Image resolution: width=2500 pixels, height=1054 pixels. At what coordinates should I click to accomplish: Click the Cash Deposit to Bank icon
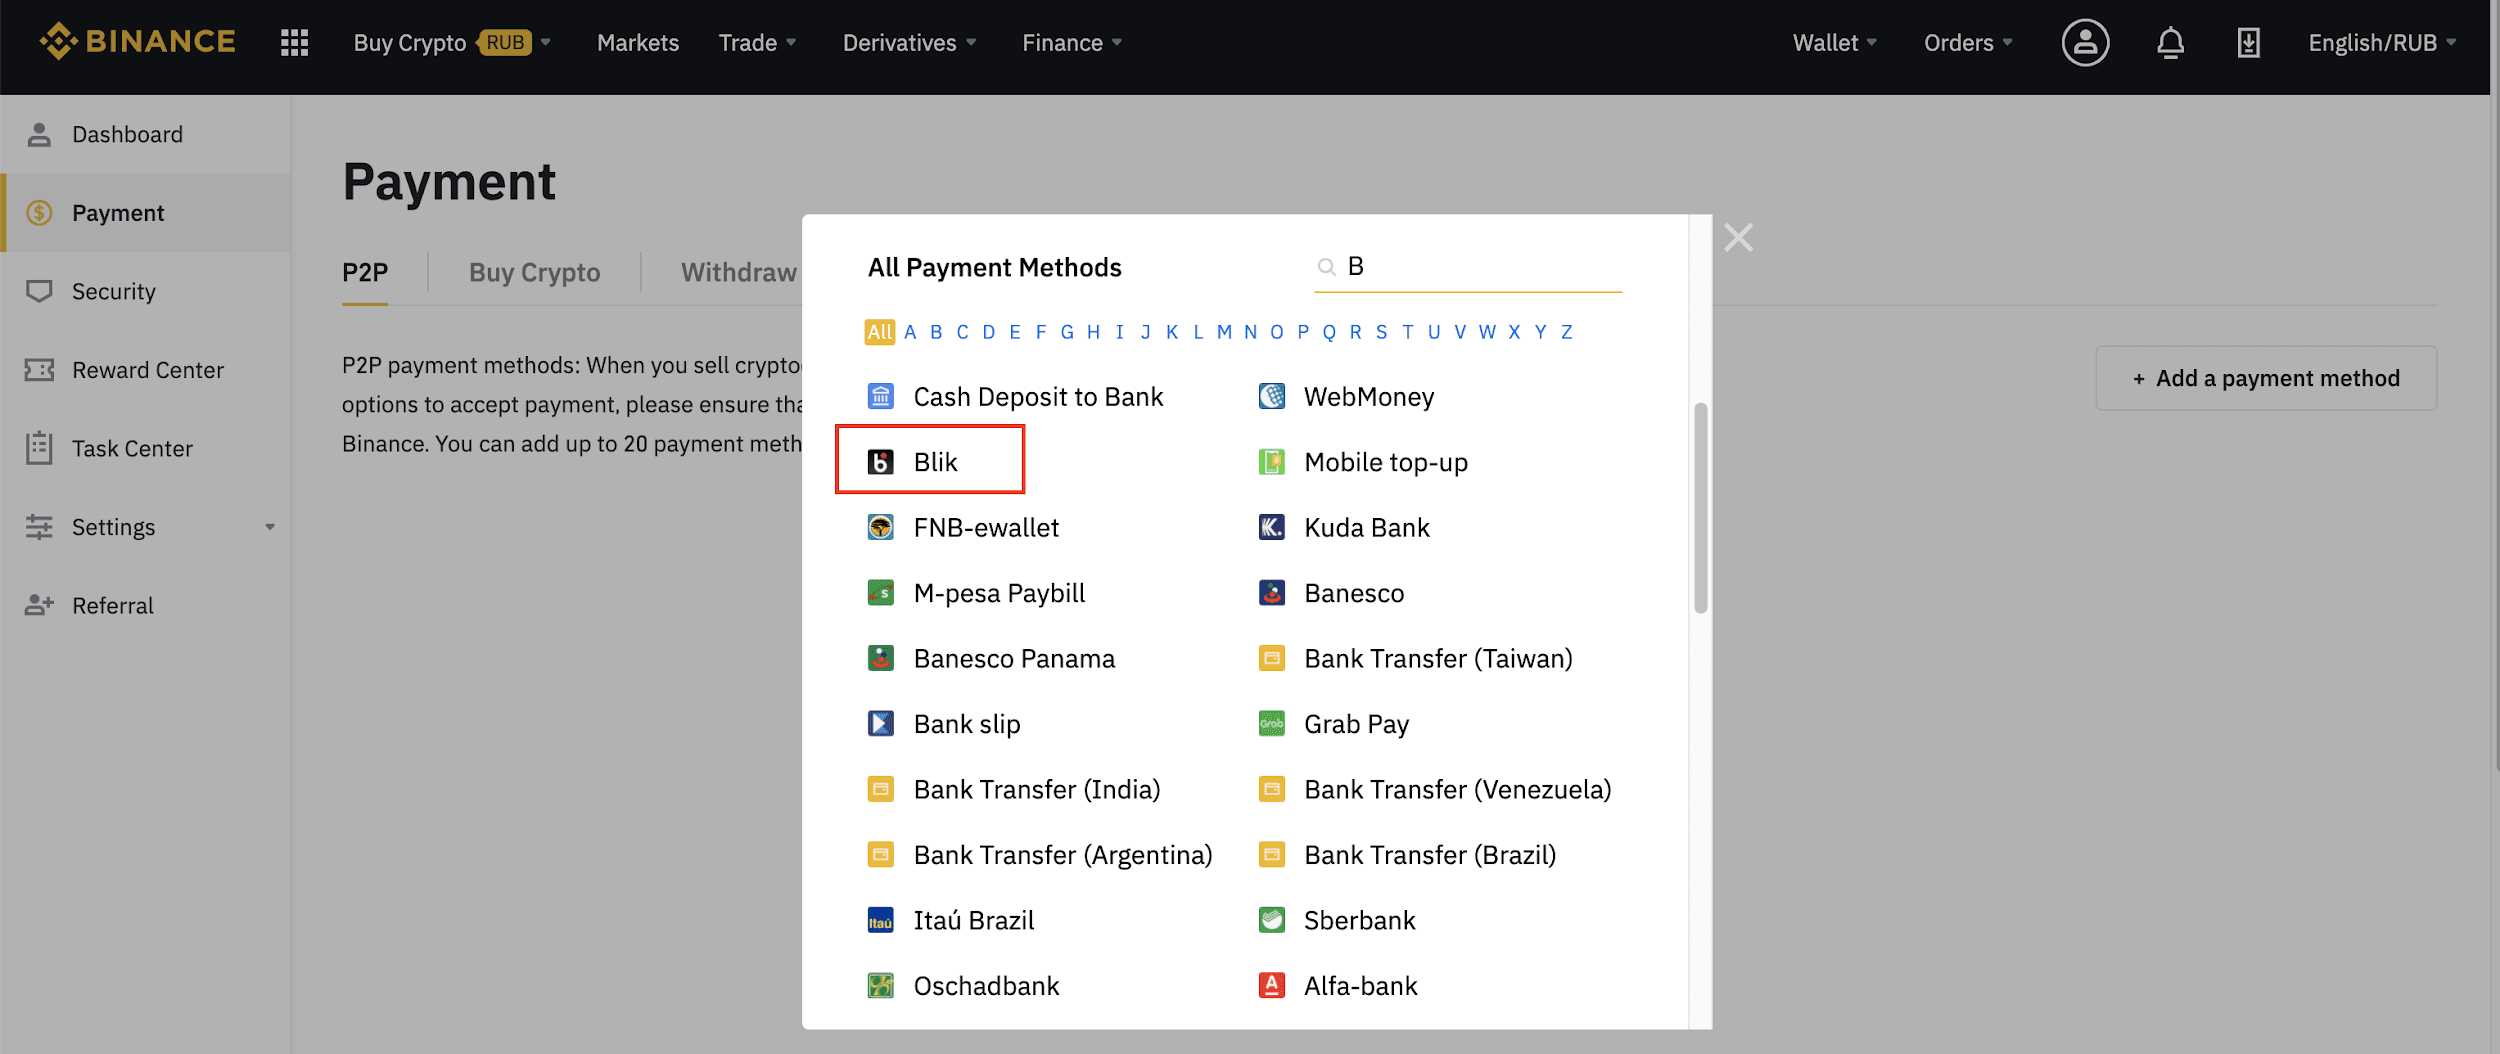coord(880,397)
